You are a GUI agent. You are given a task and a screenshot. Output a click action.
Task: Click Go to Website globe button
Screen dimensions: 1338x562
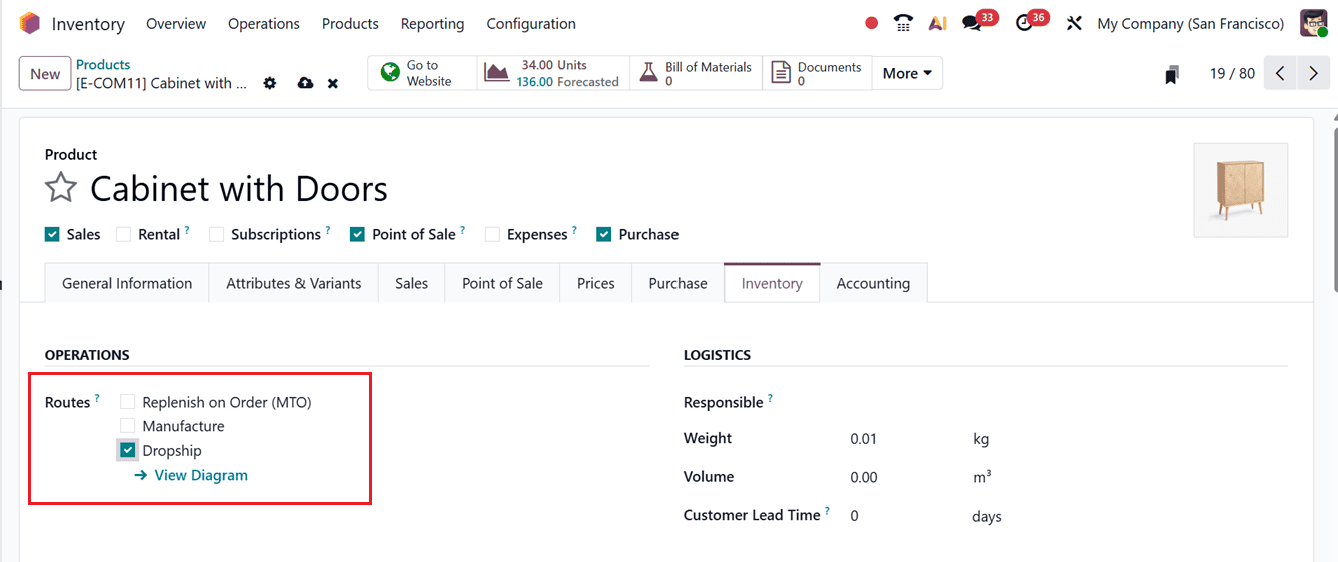tap(422, 73)
